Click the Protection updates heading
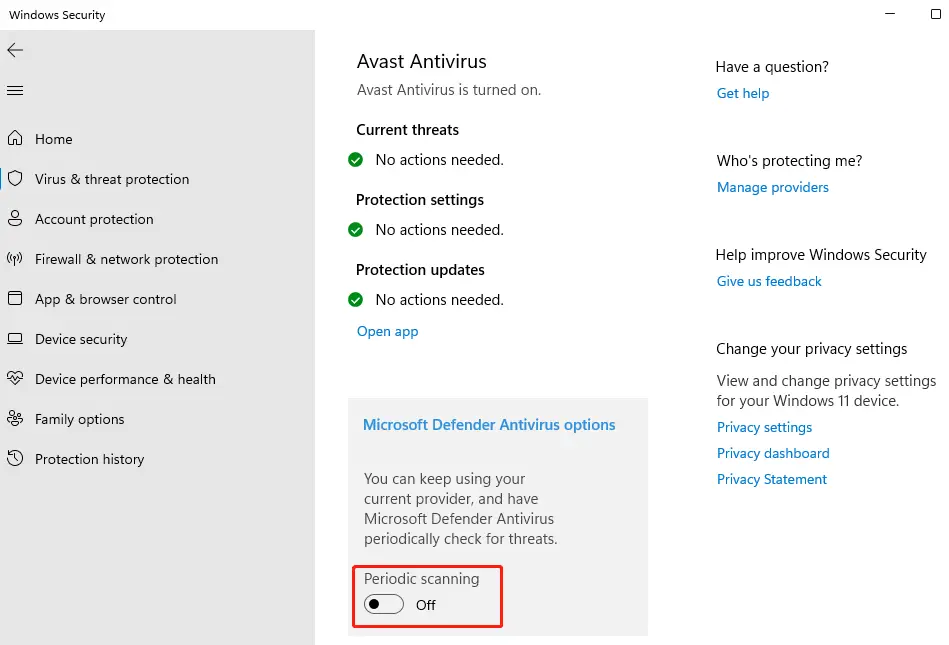Screen dimensions: 949x645 (420, 270)
